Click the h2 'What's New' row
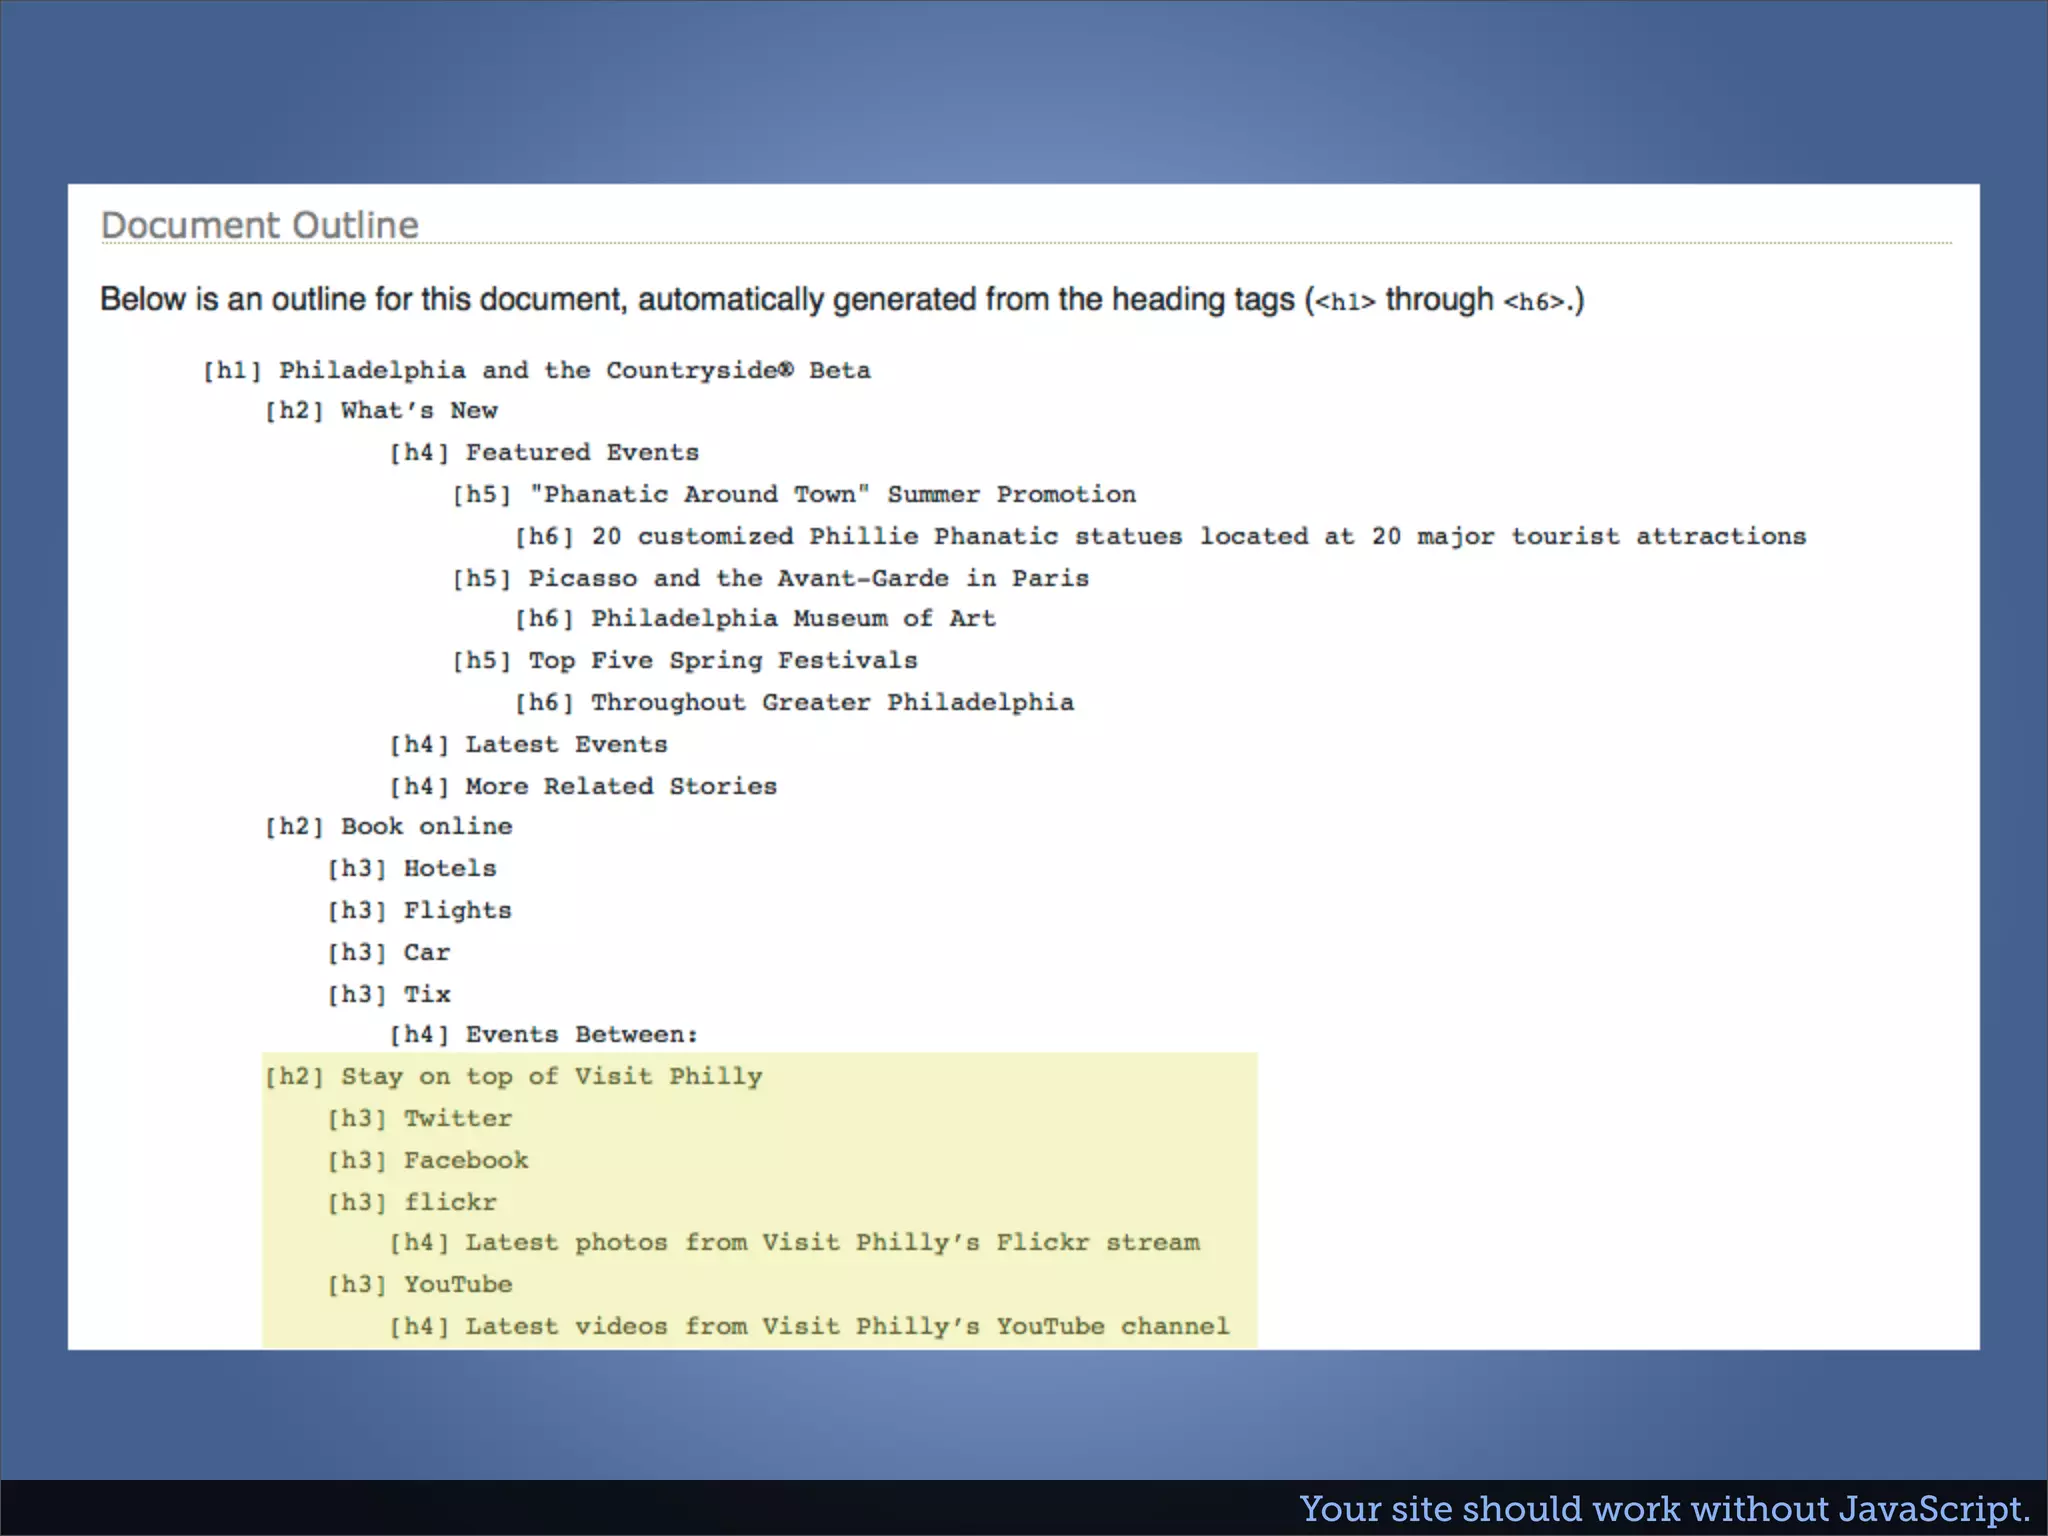This screenshot has height=1536, width=2048. [381, 411]
